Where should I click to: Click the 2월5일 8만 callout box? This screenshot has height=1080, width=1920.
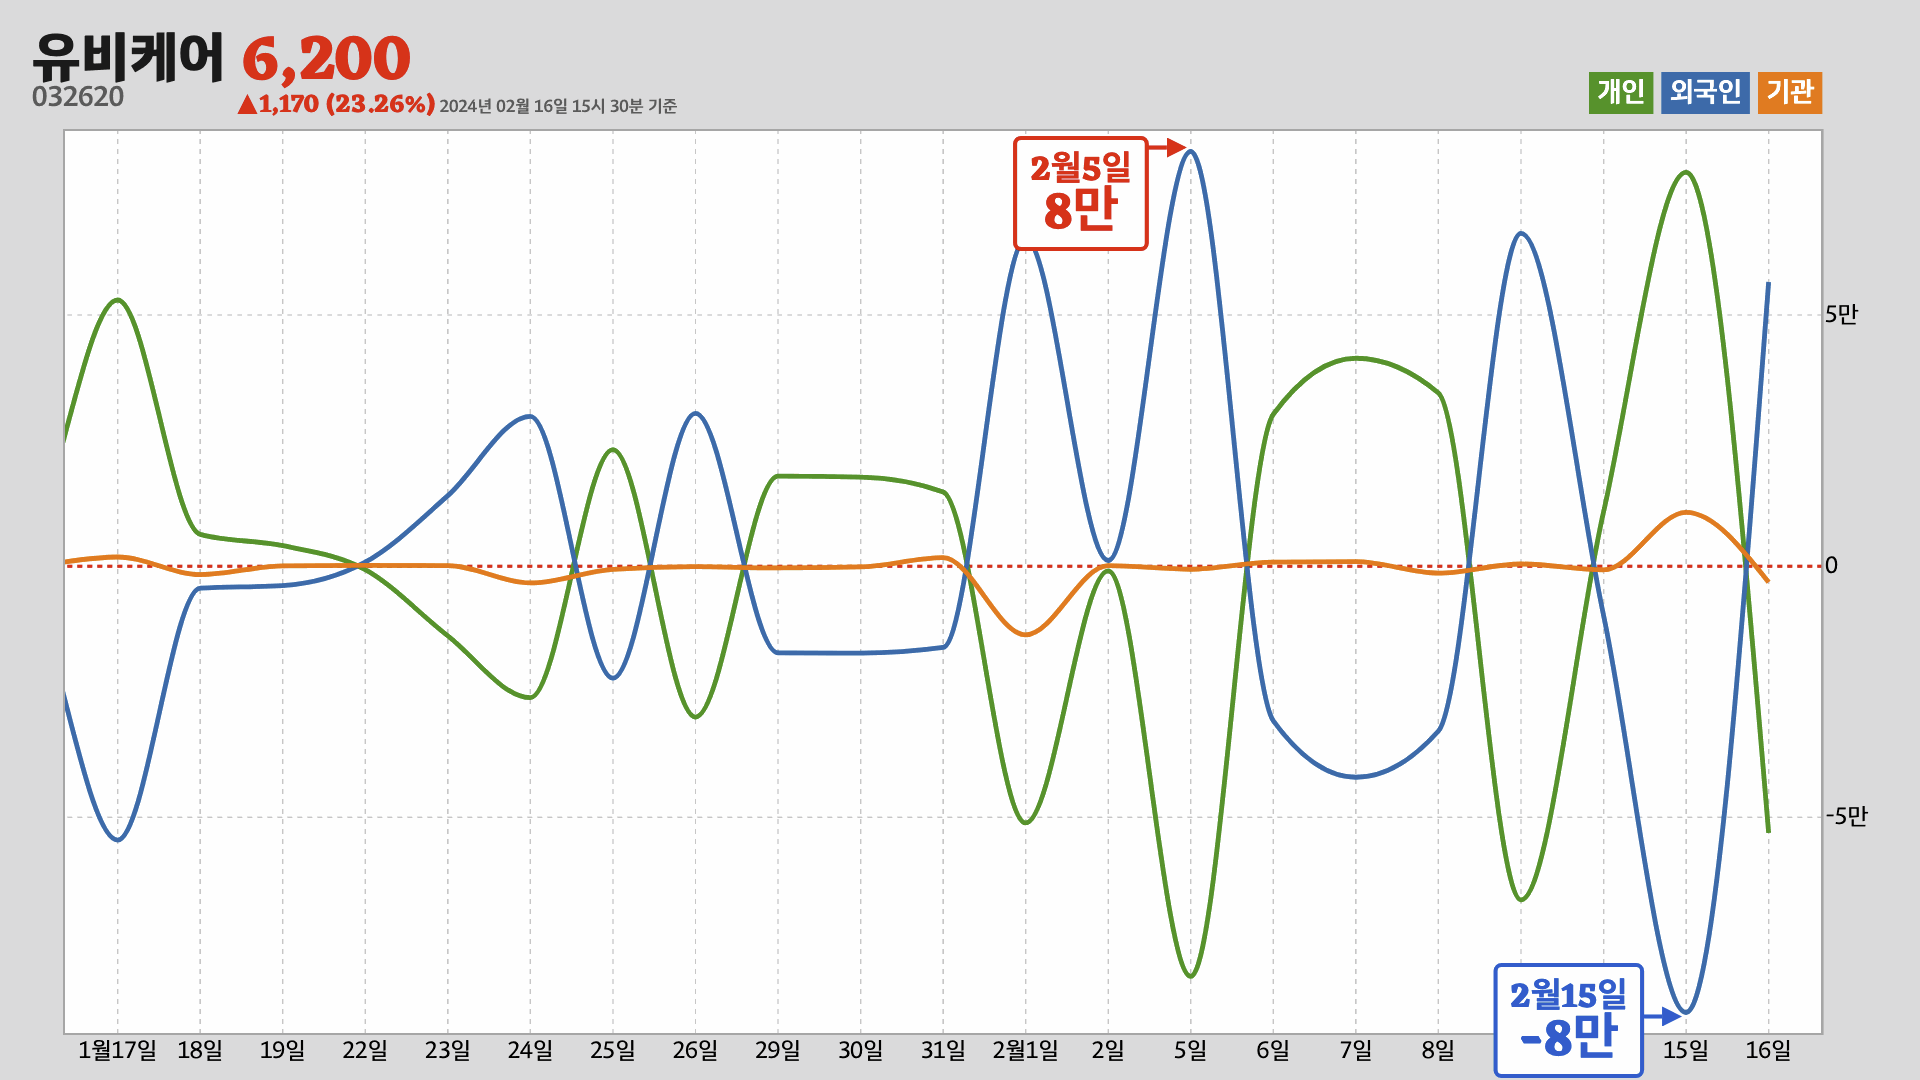[x=1080, y=193]
